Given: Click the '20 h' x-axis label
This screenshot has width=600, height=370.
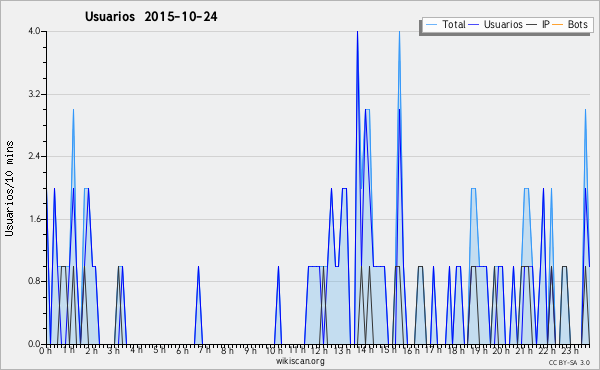Looking at the screenshot, I should tap(501, 350).
